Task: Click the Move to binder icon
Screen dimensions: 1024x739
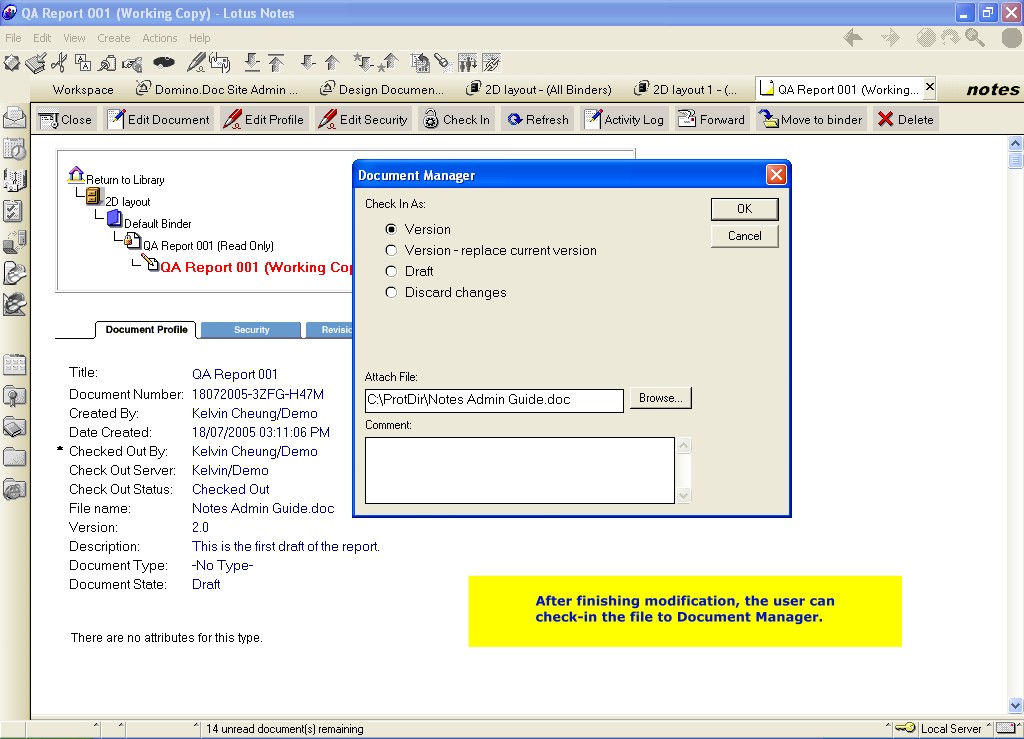Action: pyautogui.click(x=768, y=119)
